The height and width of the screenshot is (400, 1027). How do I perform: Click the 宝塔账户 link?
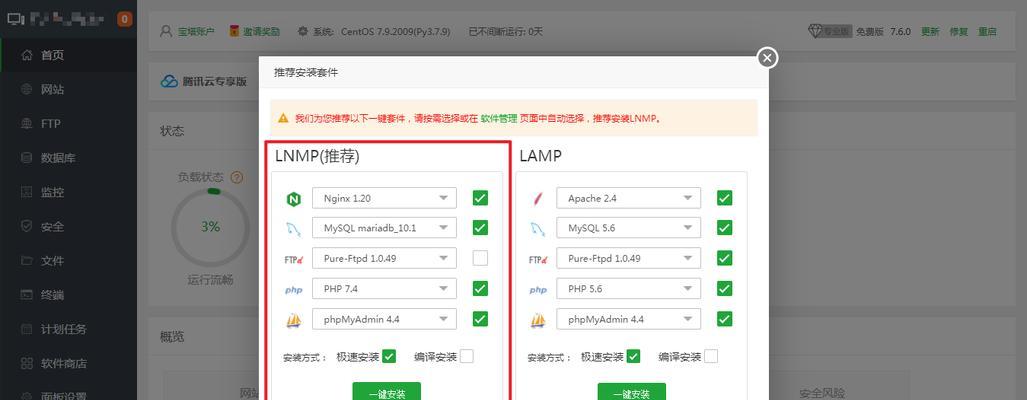tap(196, 31)
